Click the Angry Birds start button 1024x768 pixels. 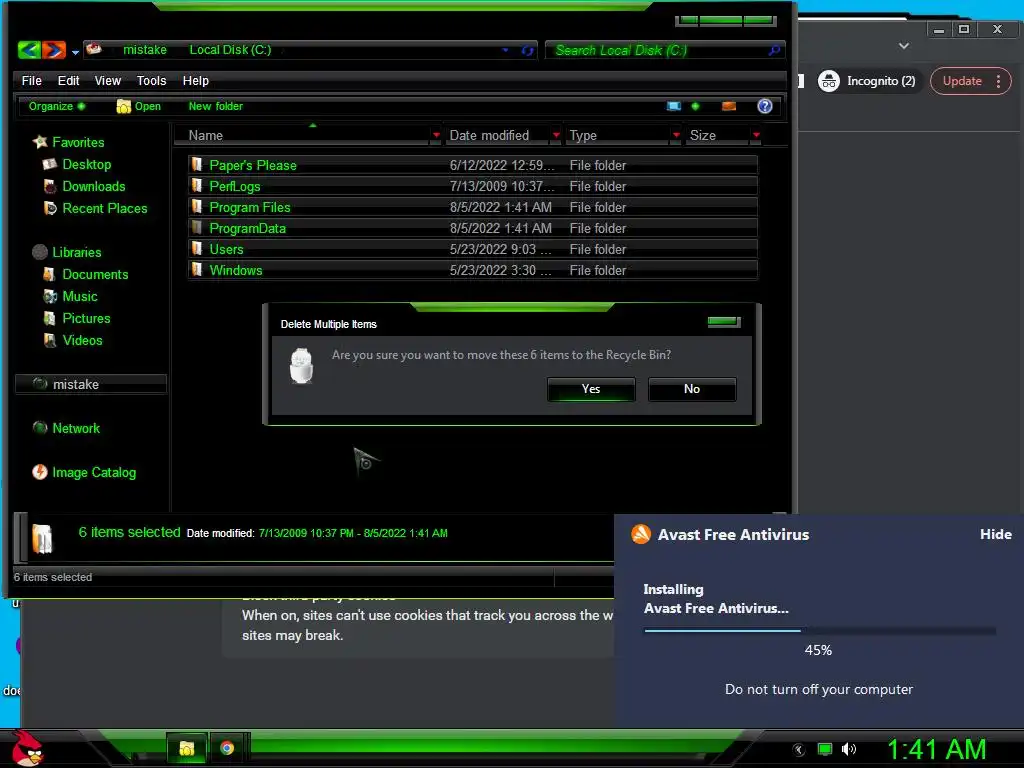(x=27, y=748)
